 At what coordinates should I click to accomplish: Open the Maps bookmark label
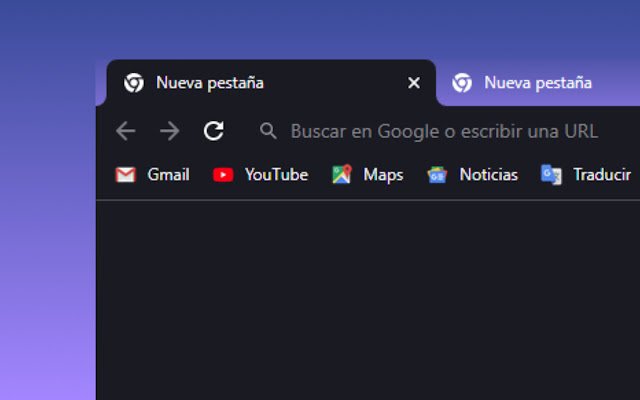(x=383, y=175)
